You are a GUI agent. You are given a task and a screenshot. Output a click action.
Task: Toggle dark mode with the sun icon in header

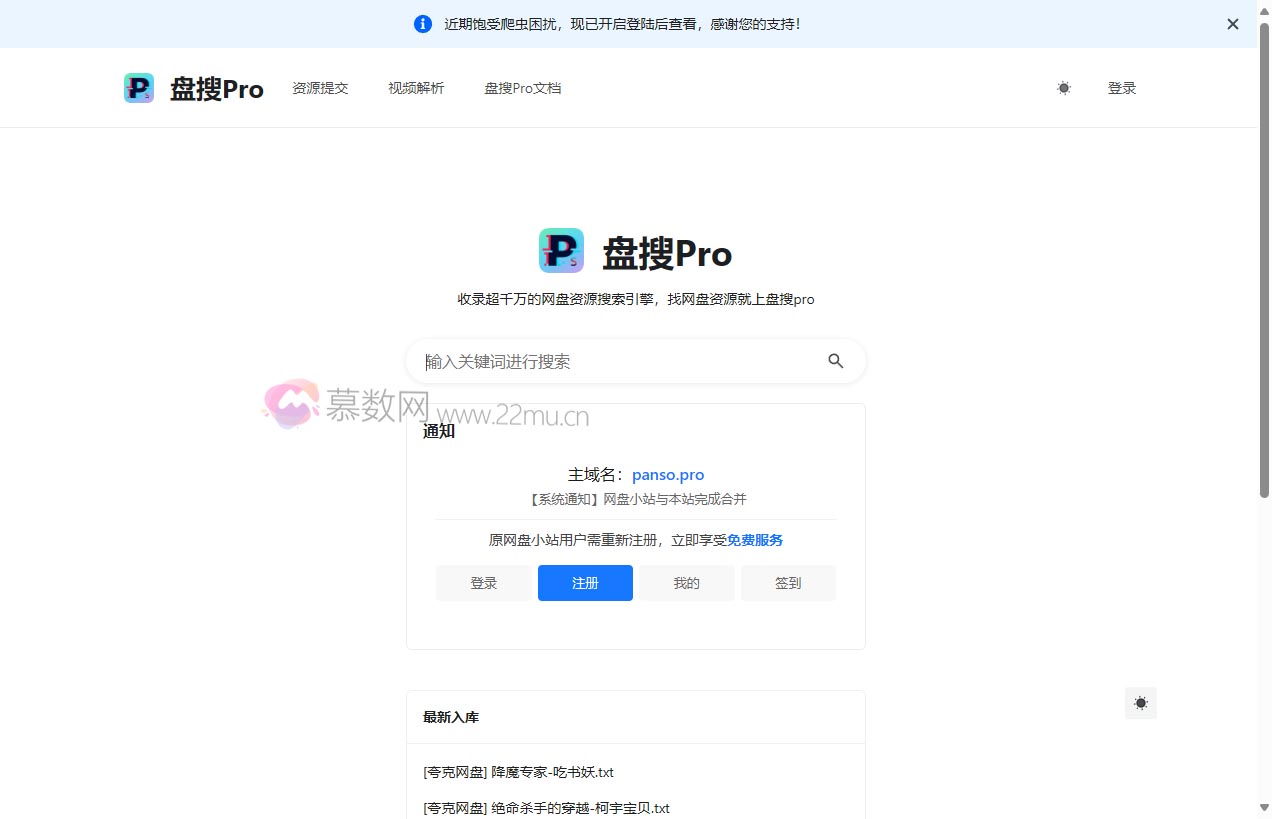click(1063, 88)
